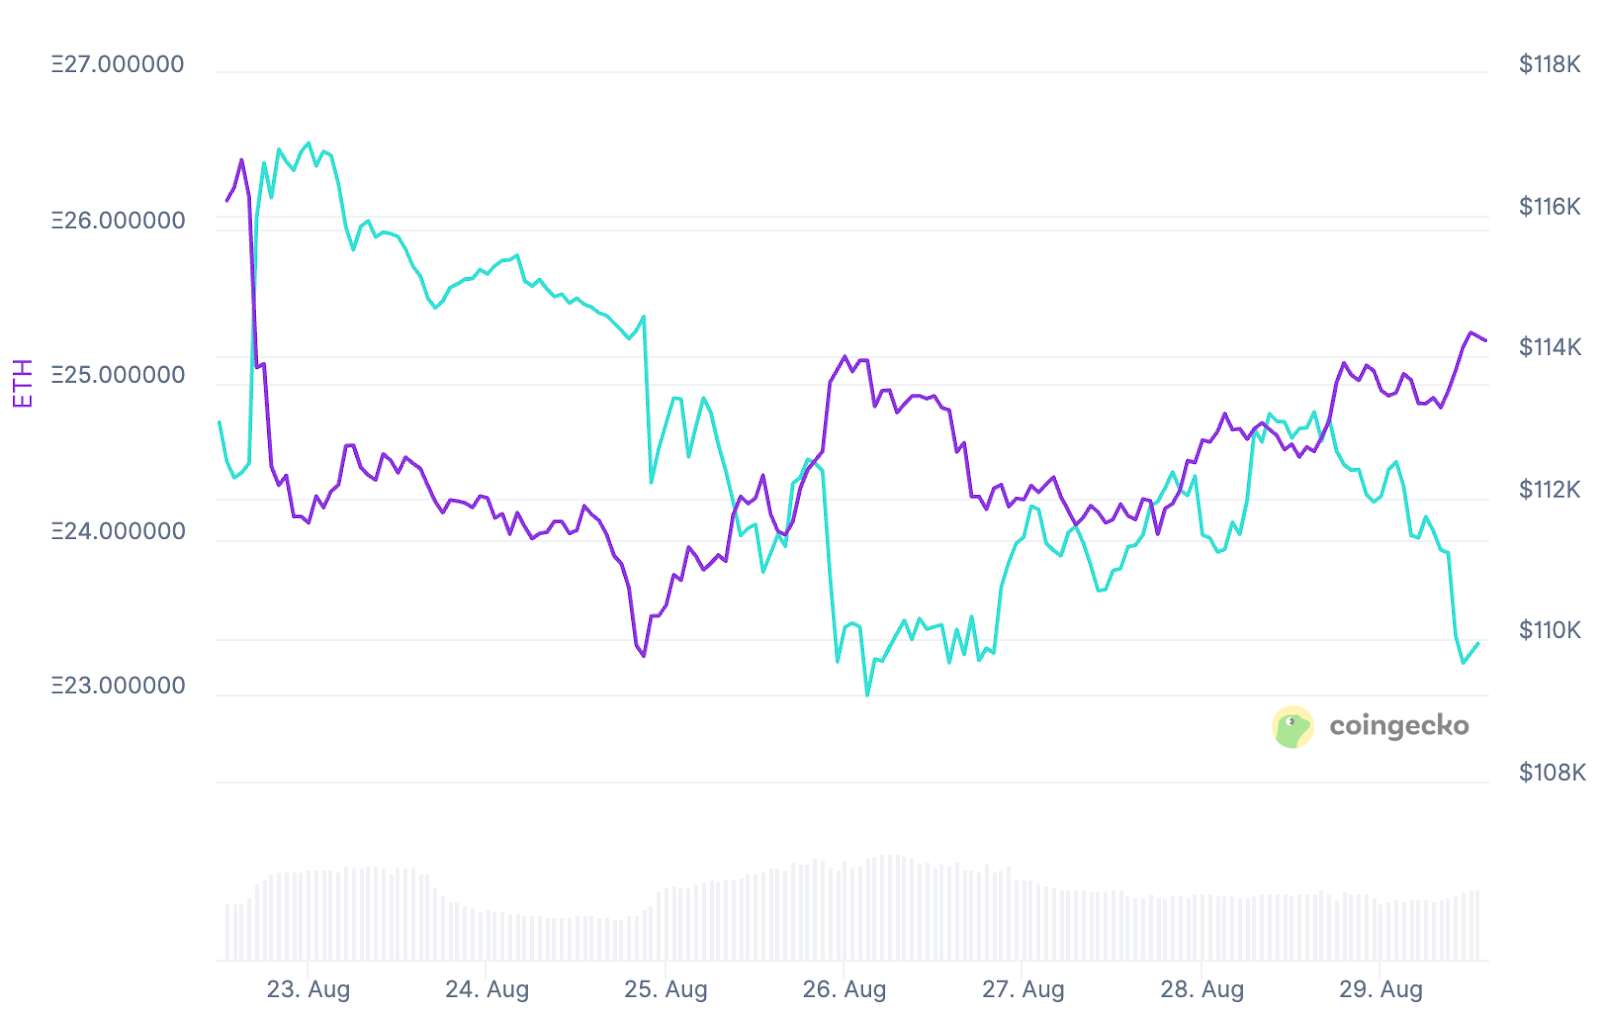The image size is (1600, 1021).
Task: Select the 27. Aug date label
Action: tap(1023, 989)
